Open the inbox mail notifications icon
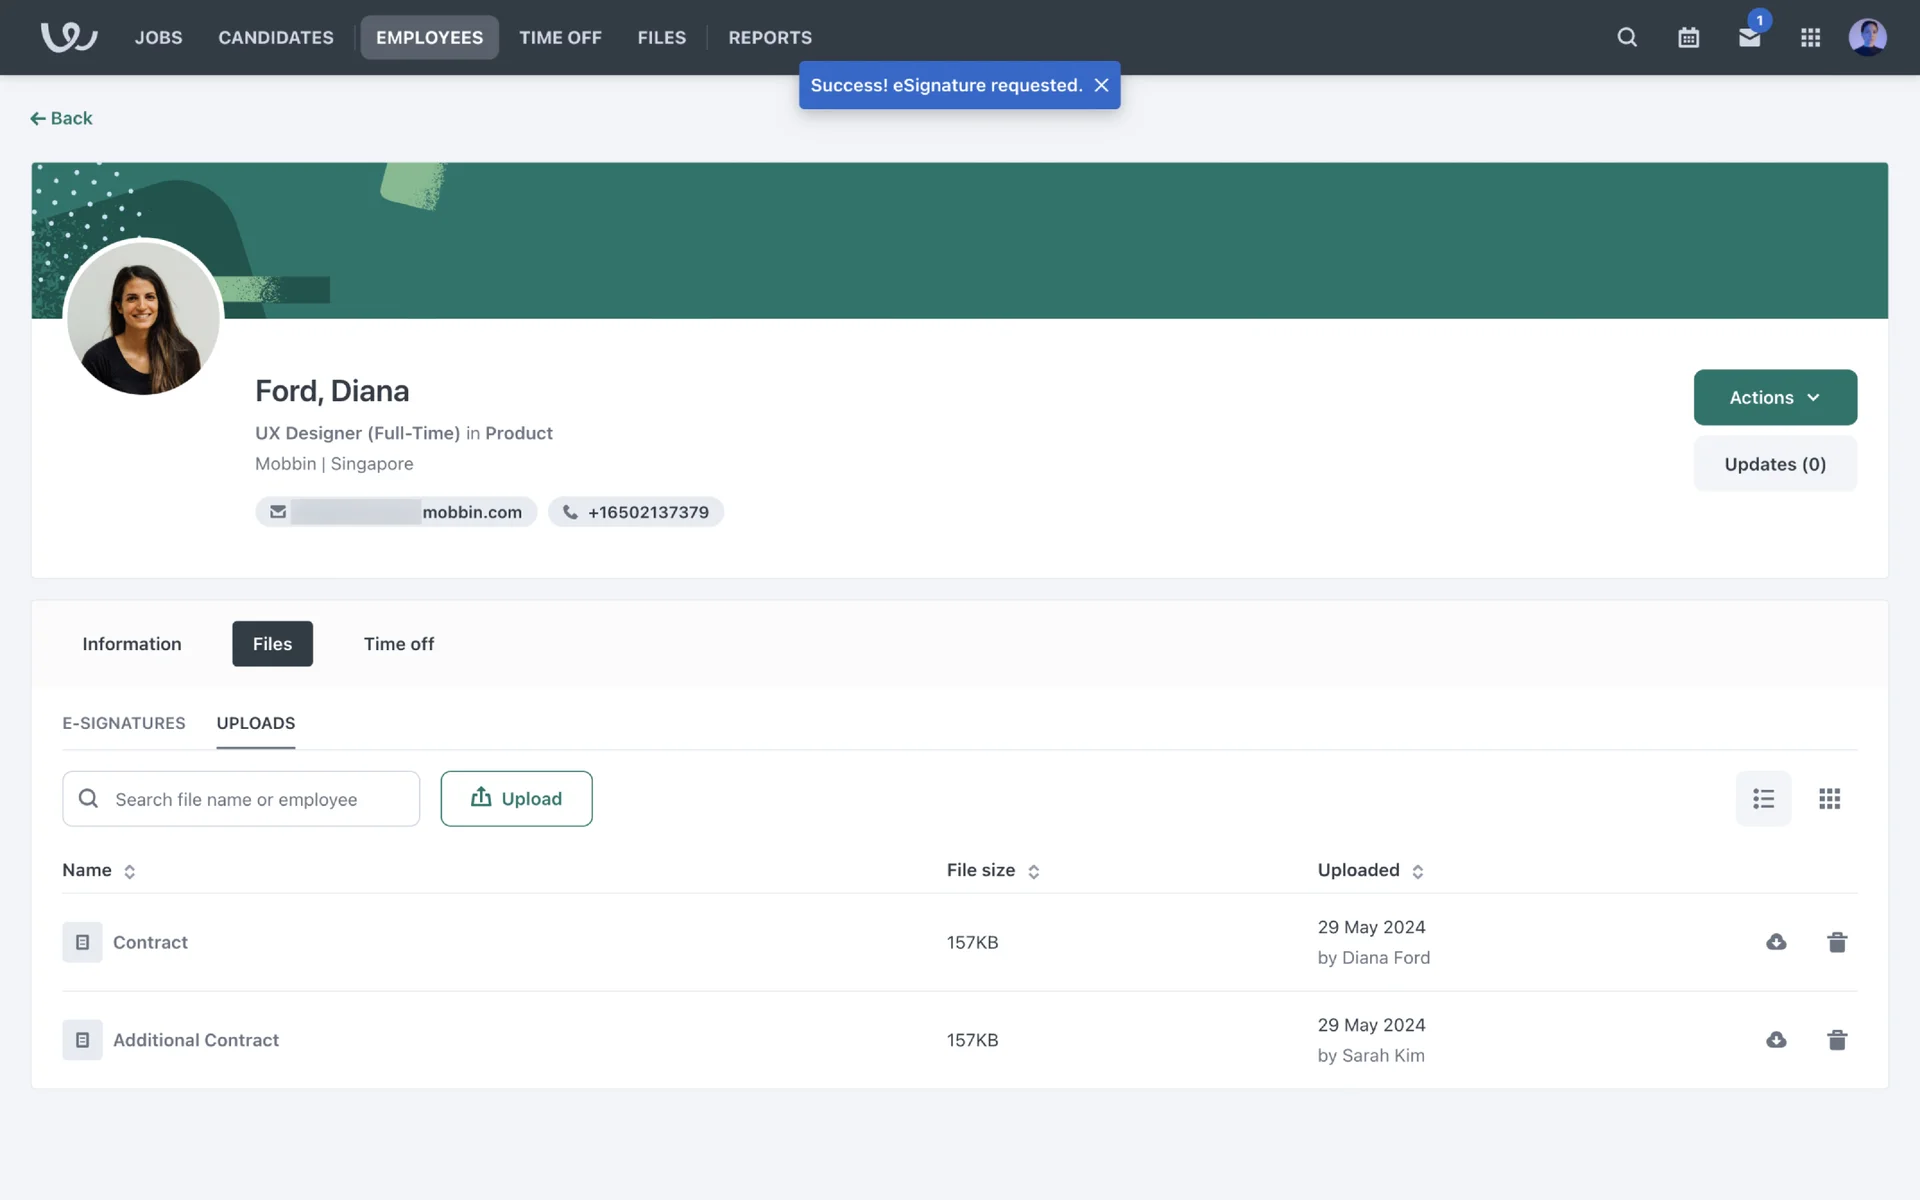This screenshot has height=1200, width=1920. [1749, 37]
